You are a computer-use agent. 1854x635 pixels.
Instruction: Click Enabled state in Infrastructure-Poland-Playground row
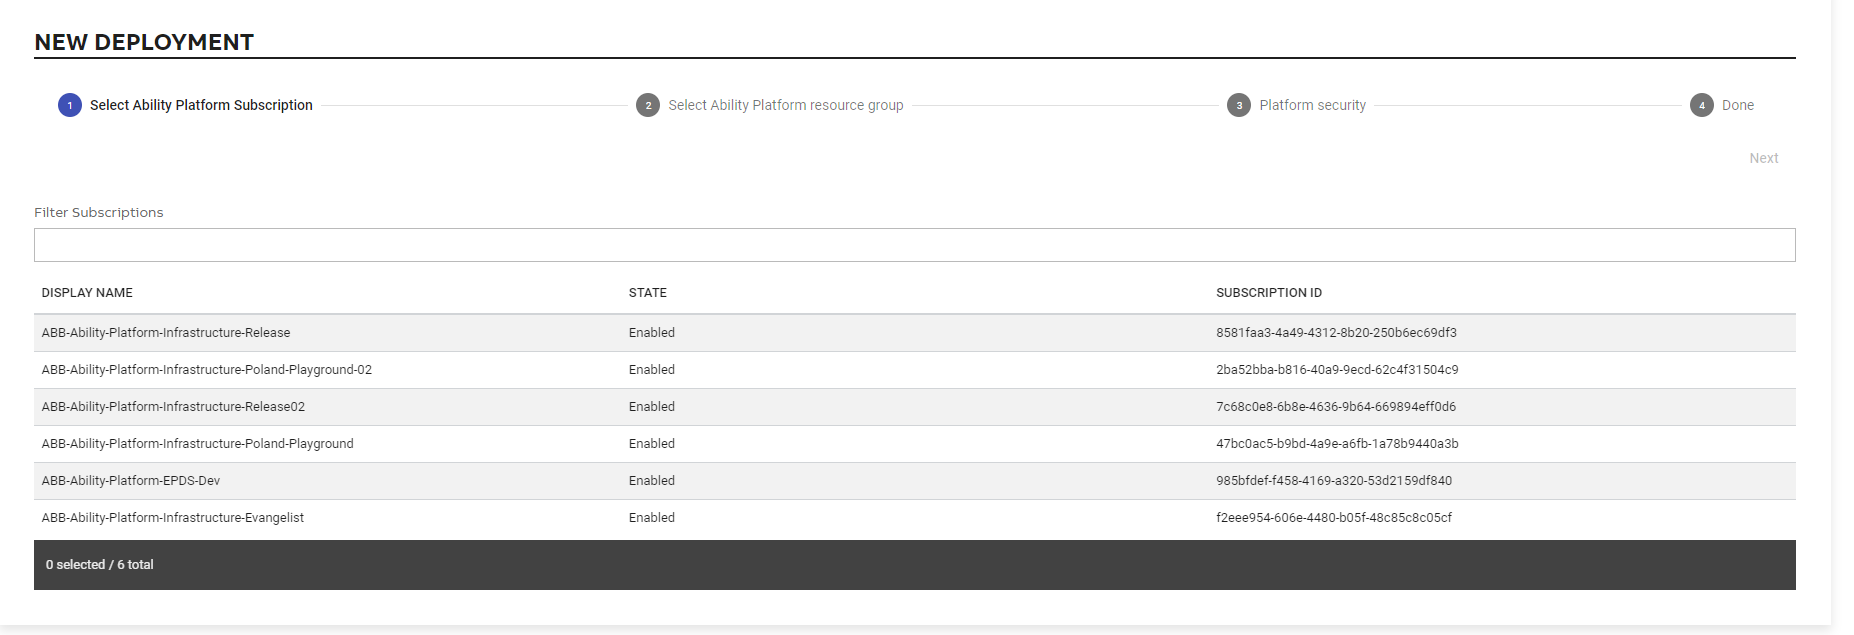(x=652, y=444)
